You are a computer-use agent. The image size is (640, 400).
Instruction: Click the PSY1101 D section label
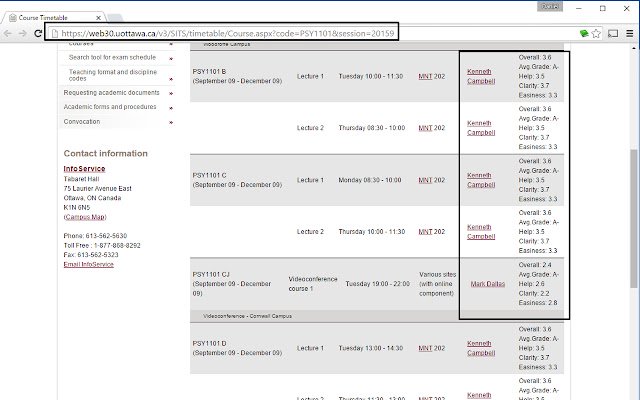point(209,343)
